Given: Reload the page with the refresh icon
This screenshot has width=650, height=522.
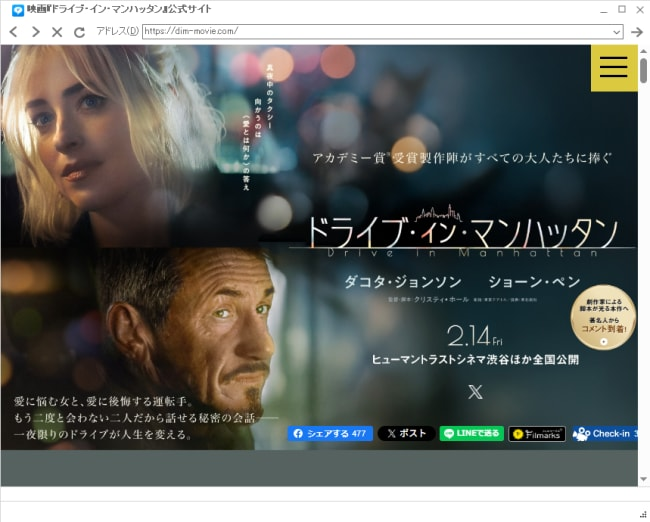Looking at the screenshot, I should (x=79, y=32).
